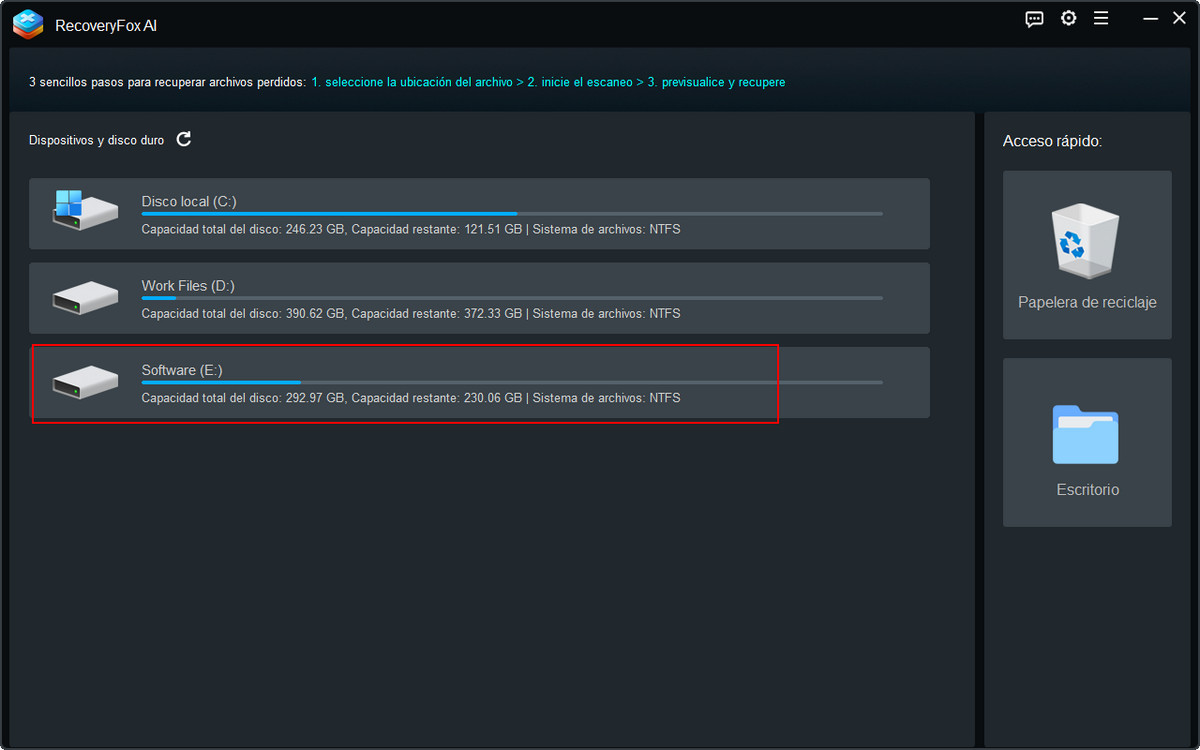
Task: Click the usage bar of Disco local (C:)
Action: [511, 214]
